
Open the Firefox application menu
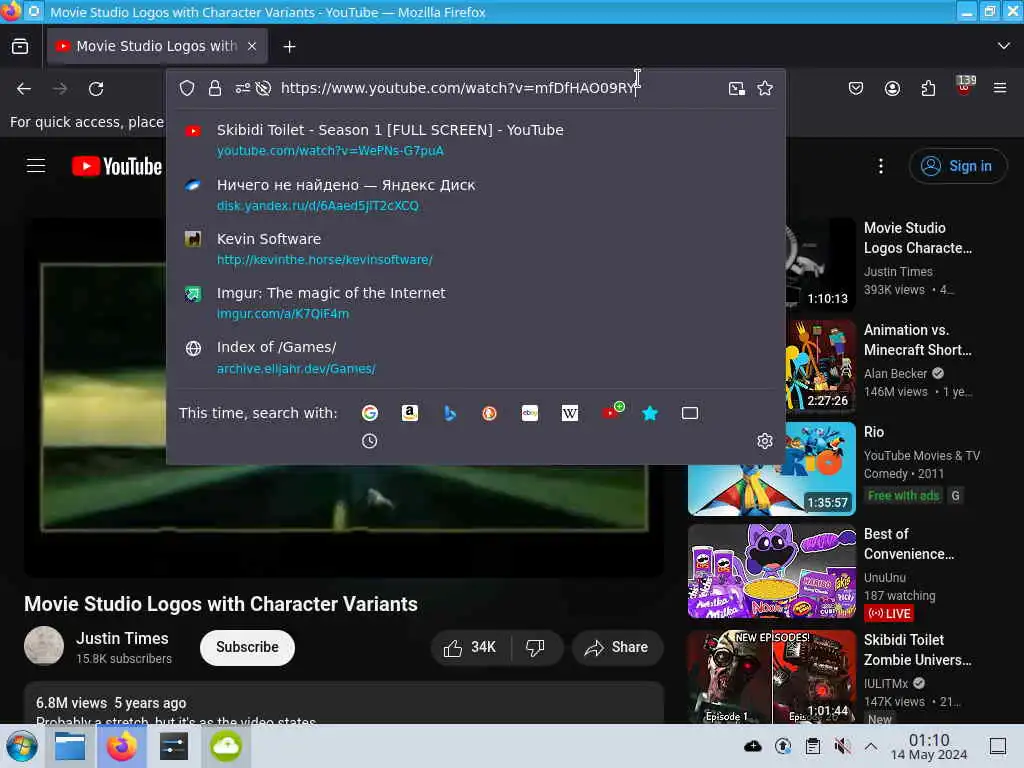pyautogui.click(x=1000, y=88)
